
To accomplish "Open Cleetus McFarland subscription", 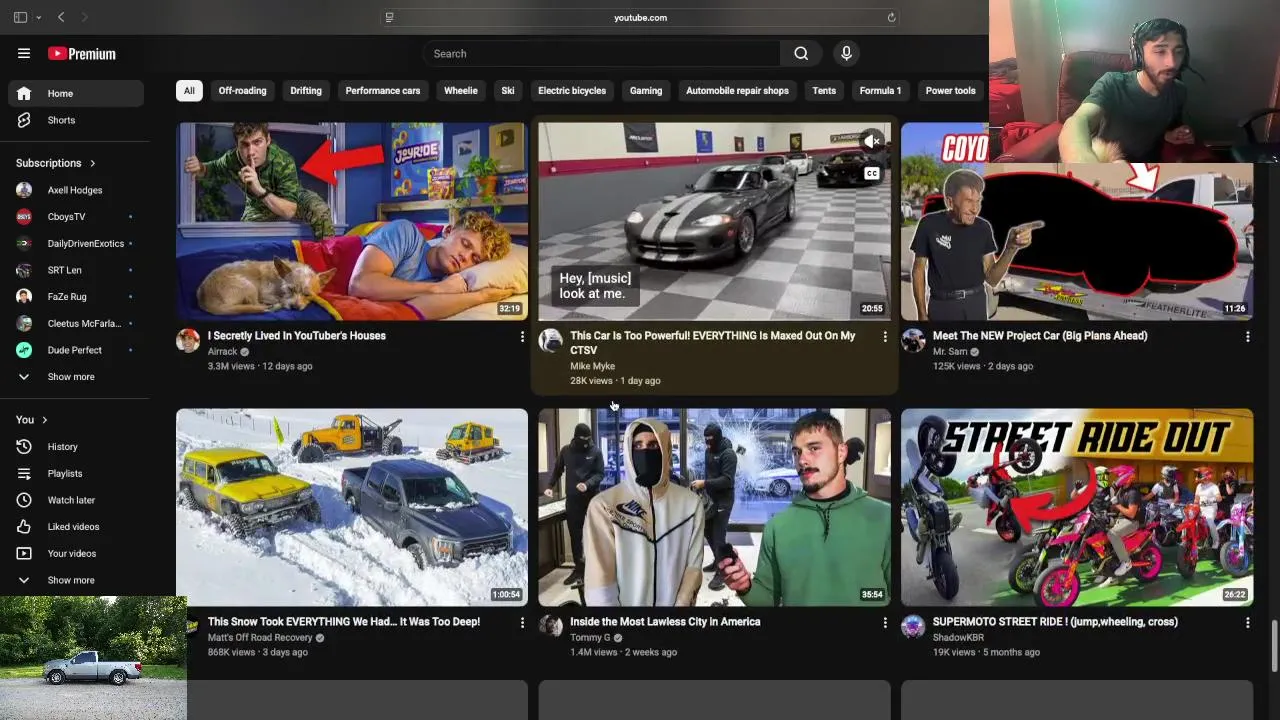I will pos(76,324).
